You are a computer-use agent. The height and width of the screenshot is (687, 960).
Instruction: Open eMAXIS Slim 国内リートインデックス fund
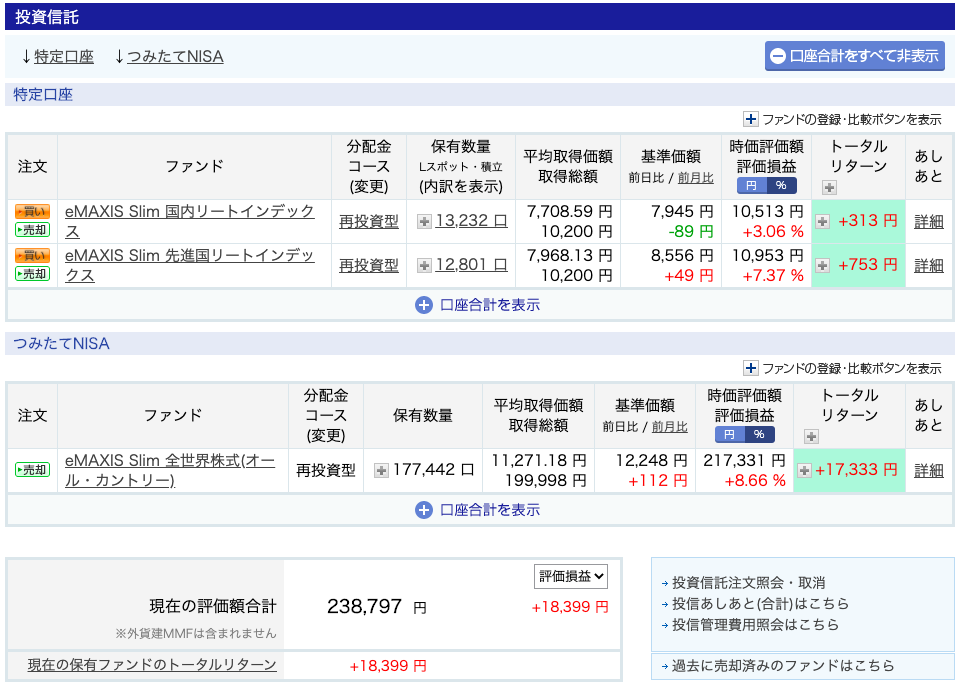[x=190, y=222]
